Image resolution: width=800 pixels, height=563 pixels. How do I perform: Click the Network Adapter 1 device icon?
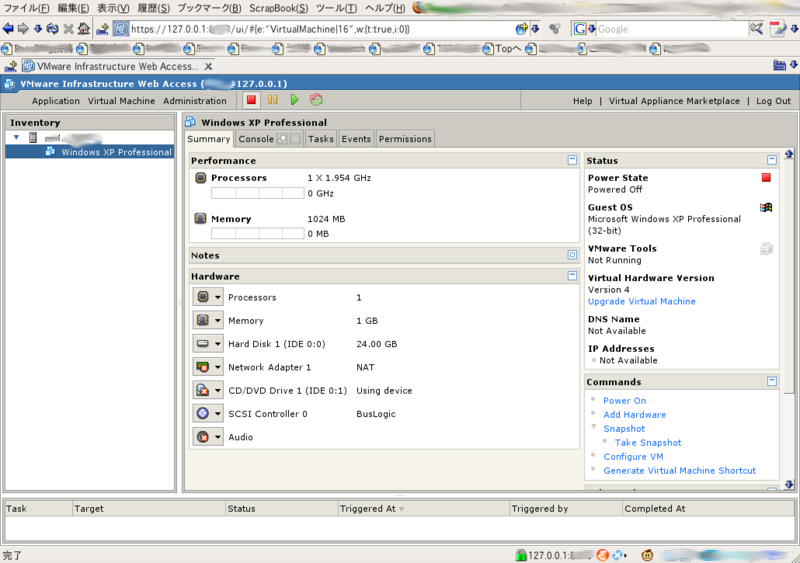203,367
